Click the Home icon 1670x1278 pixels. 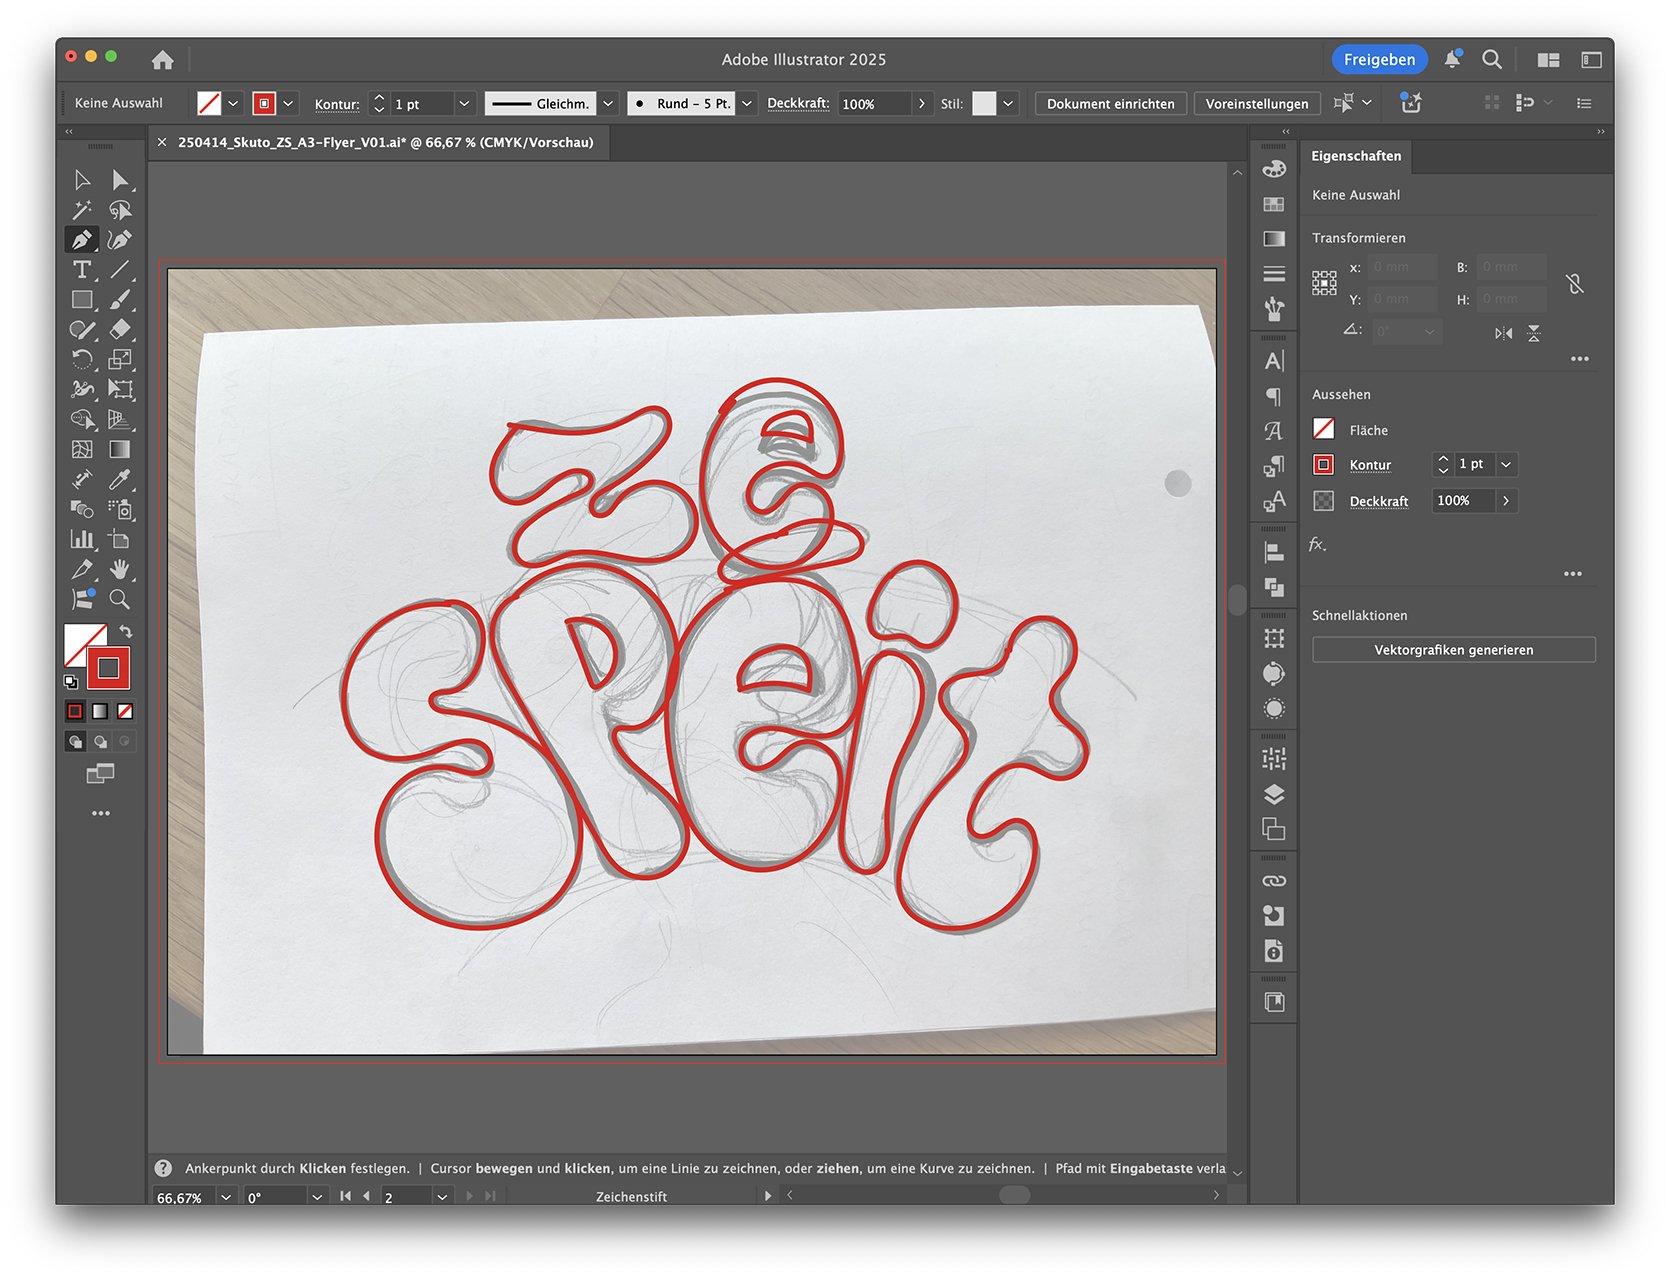(x=163, y=60)
